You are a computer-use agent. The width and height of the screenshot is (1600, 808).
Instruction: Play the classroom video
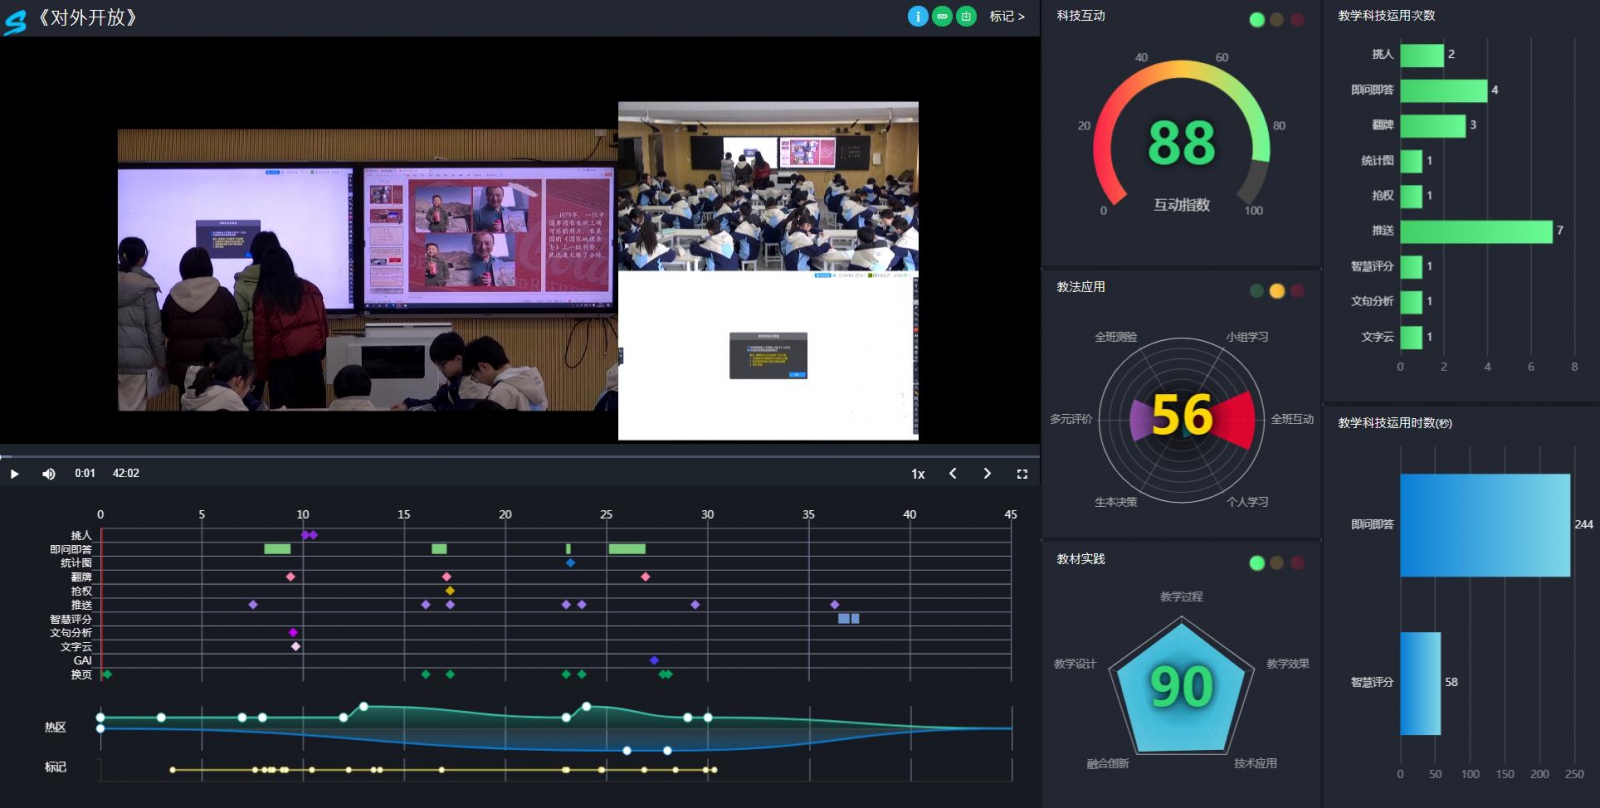pos(14,474)
